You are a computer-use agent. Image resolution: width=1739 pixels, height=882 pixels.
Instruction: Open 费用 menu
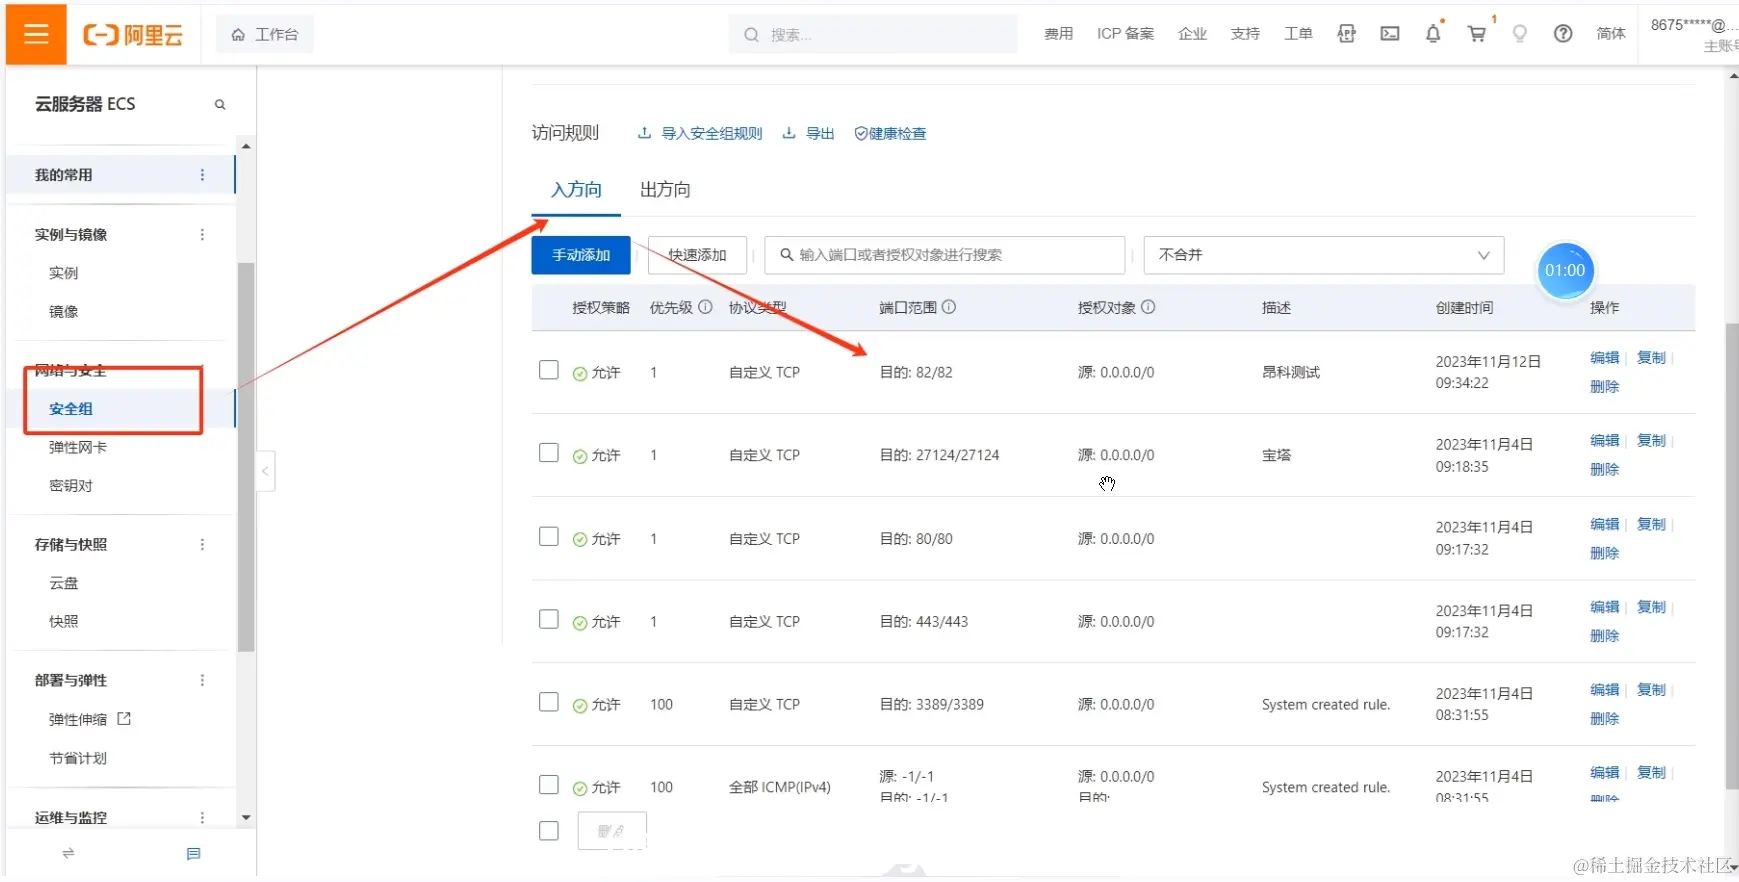click(x=1058, y=34)
